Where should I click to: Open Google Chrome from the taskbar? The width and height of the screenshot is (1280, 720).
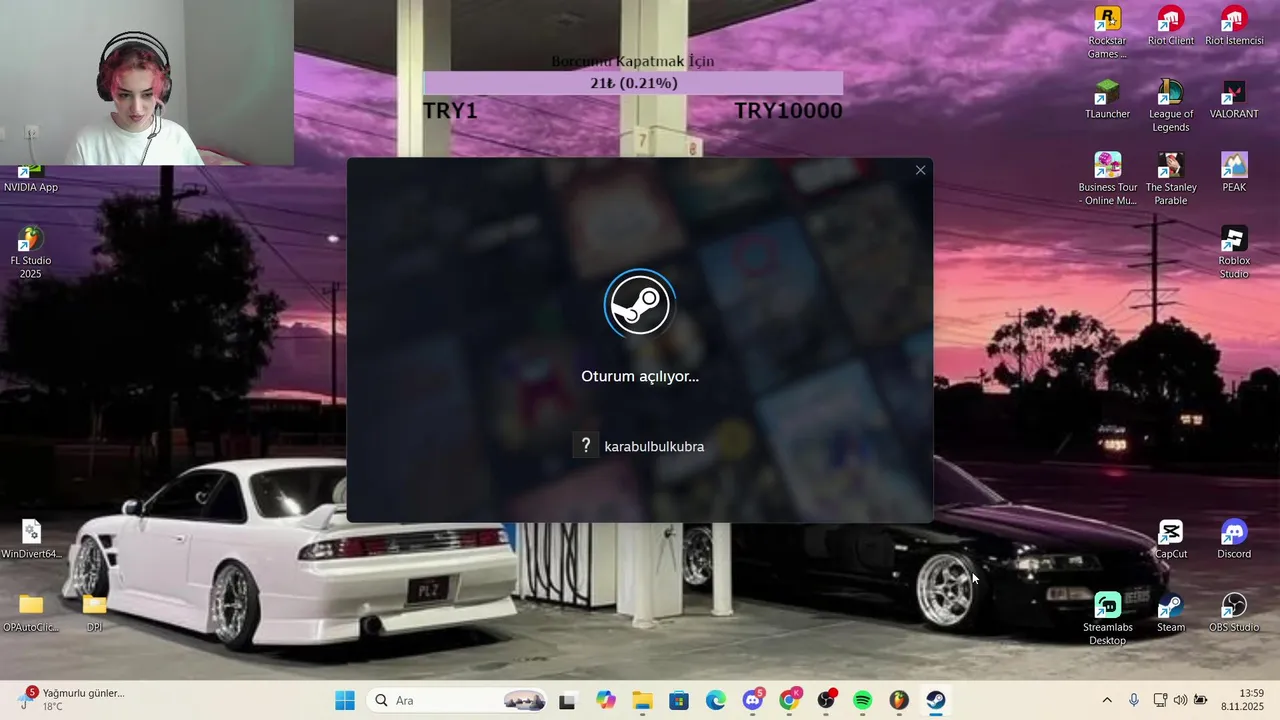[790, 700]
